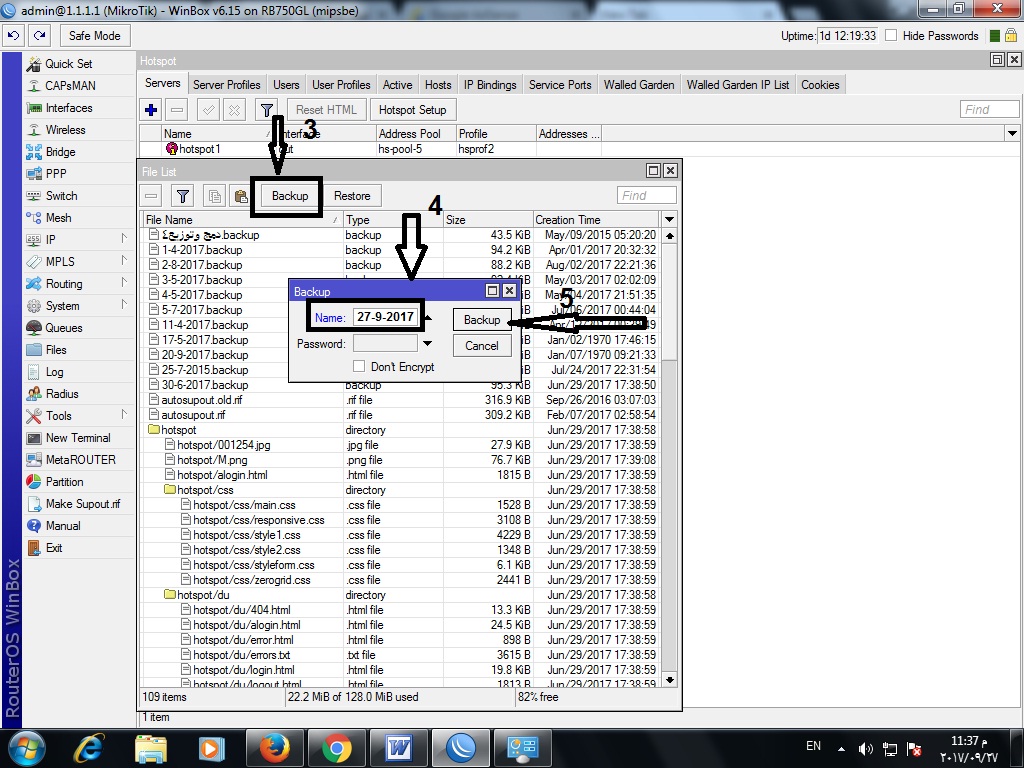
Task: Expand Password field dropdown arrow
Action: pyautogui.click(x=427, y=344)
